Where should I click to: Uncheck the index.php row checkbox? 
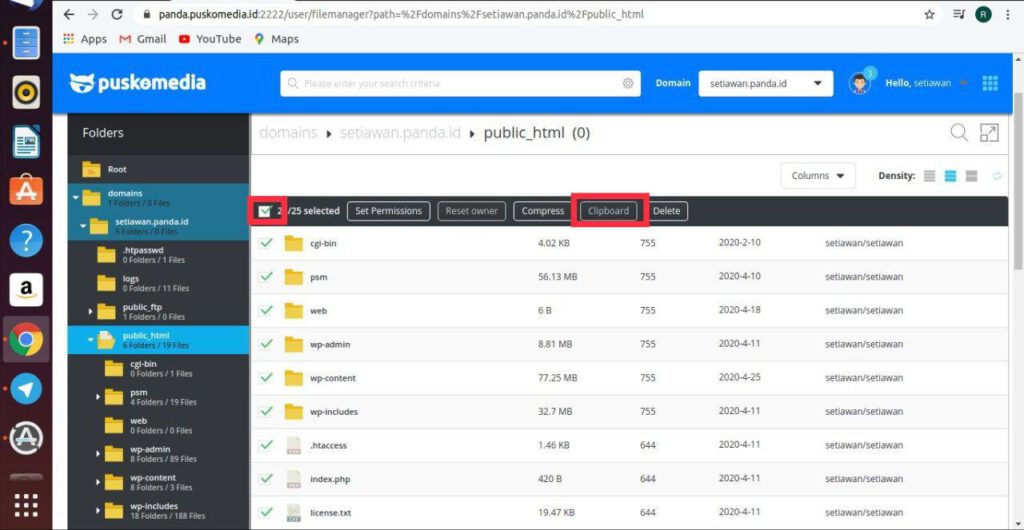(266, 479)
